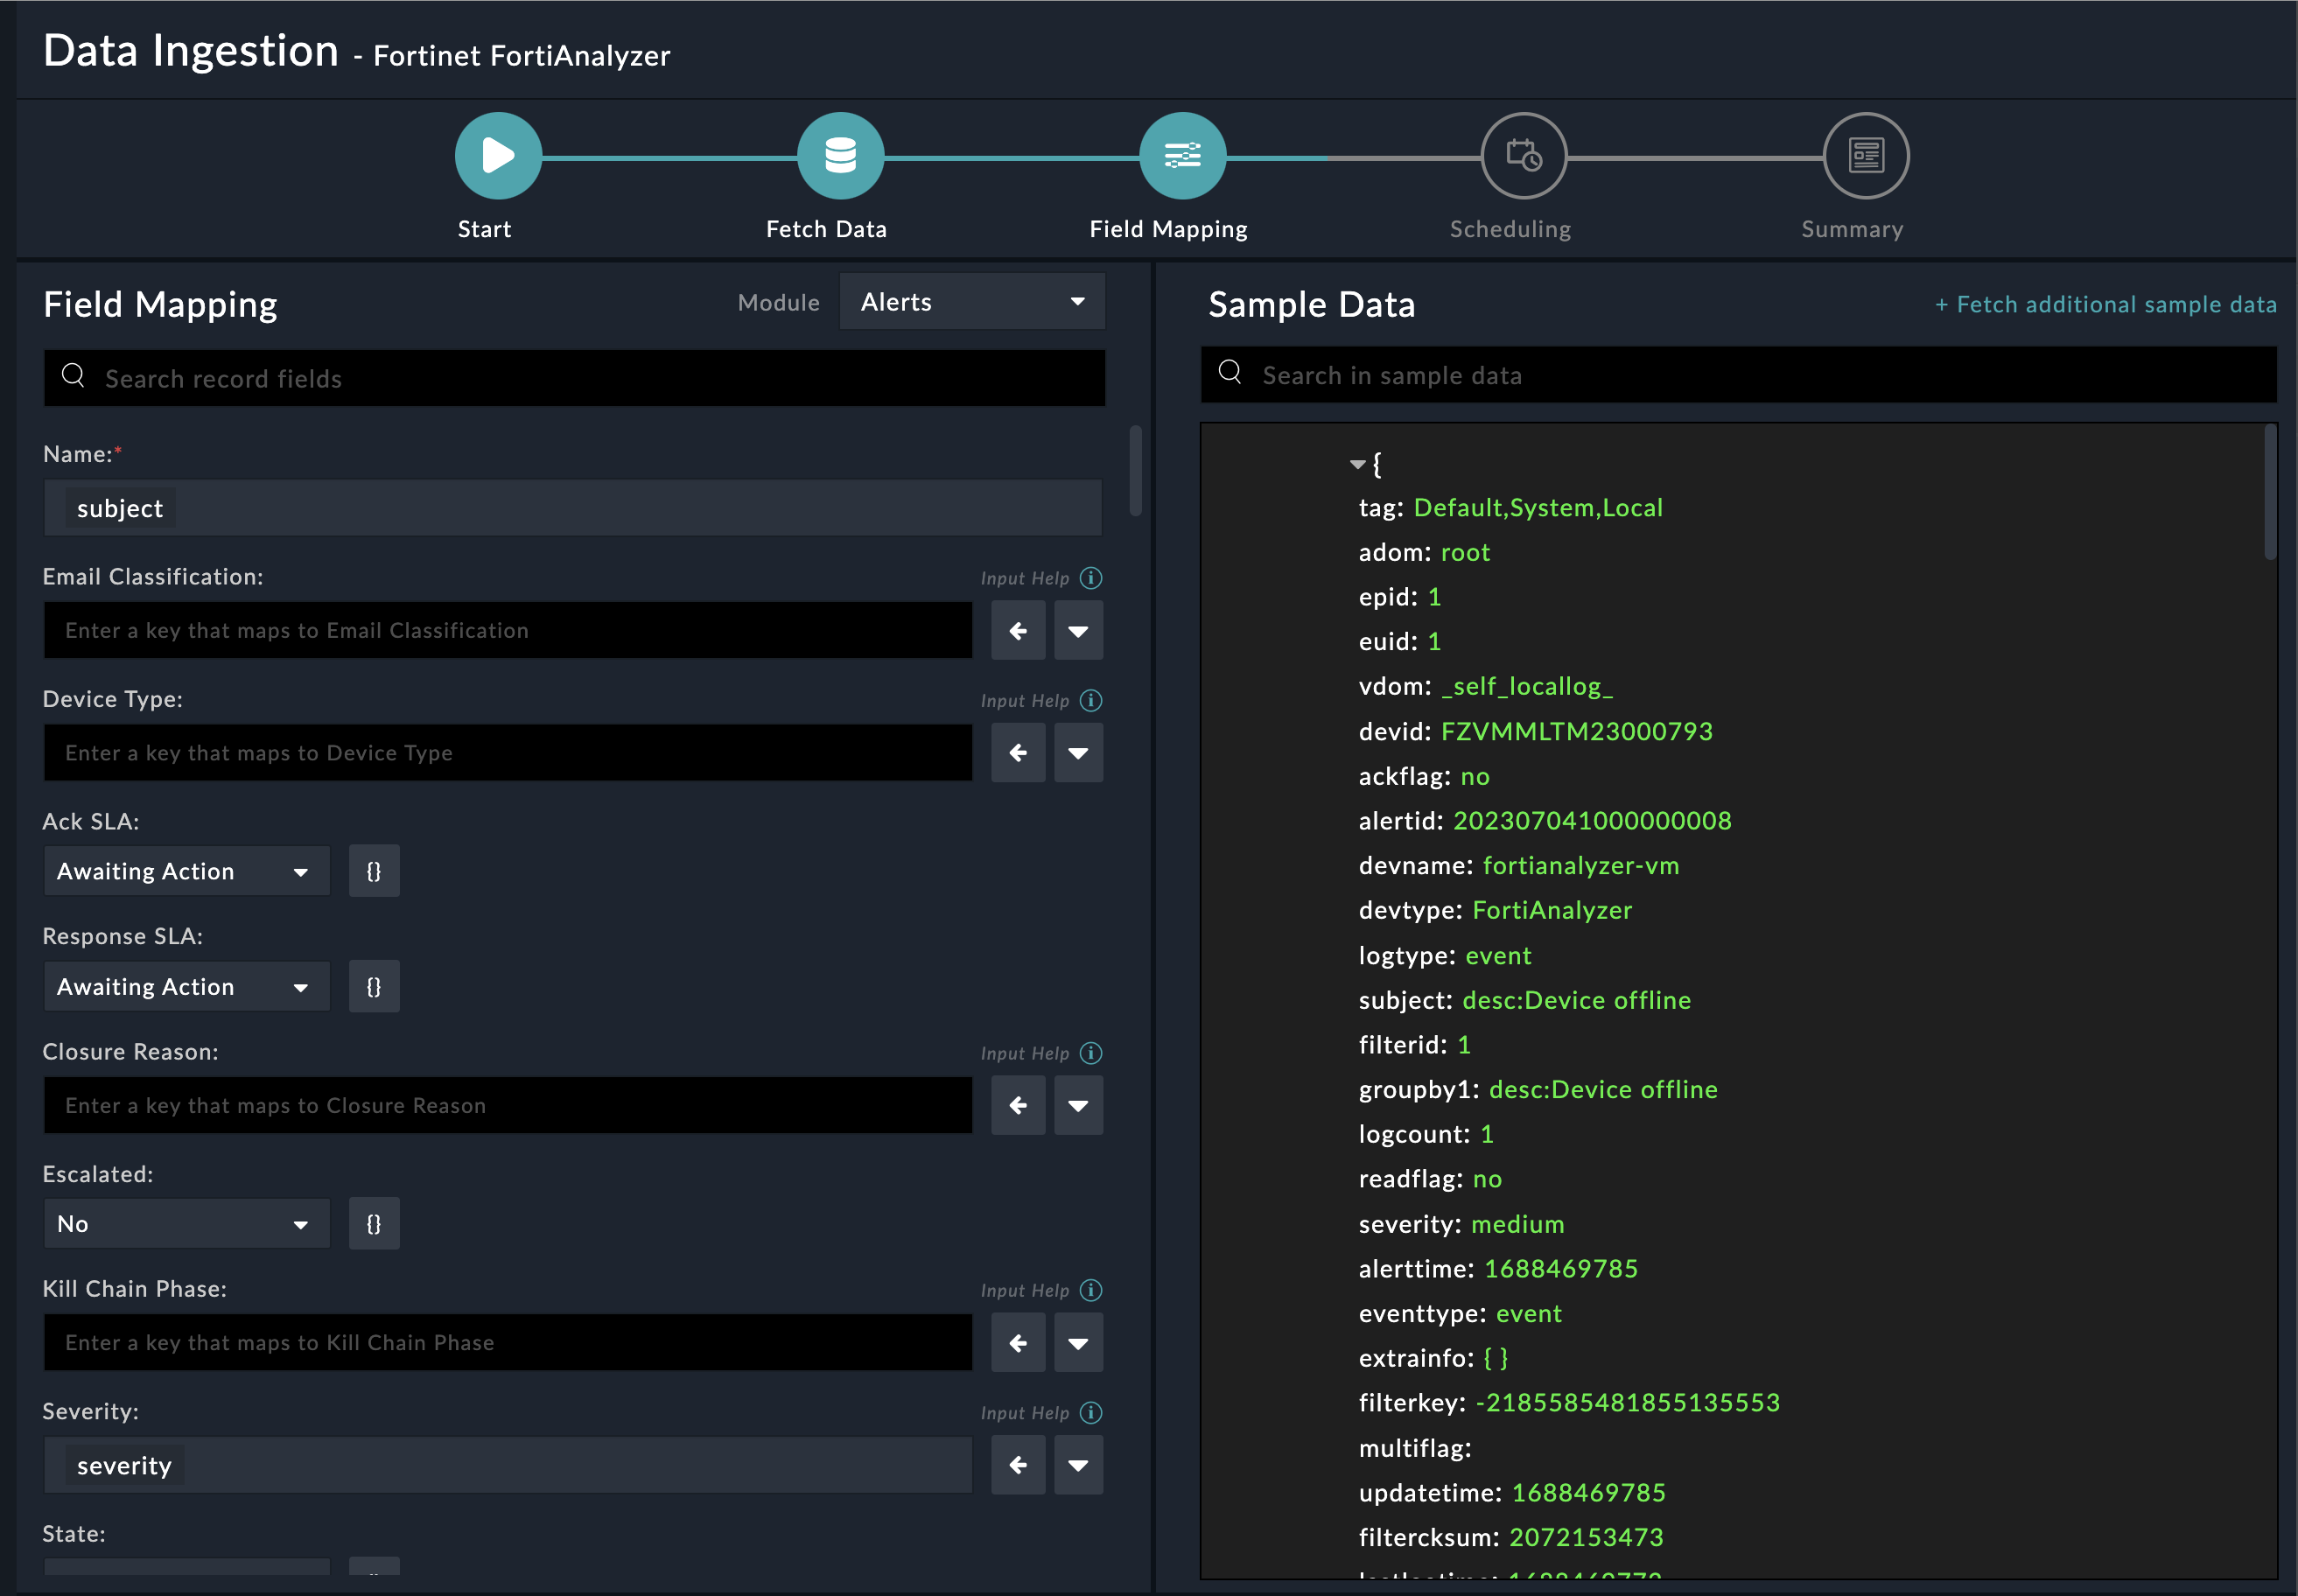Toggle the braces button beside Escalated

(374, 1224)
